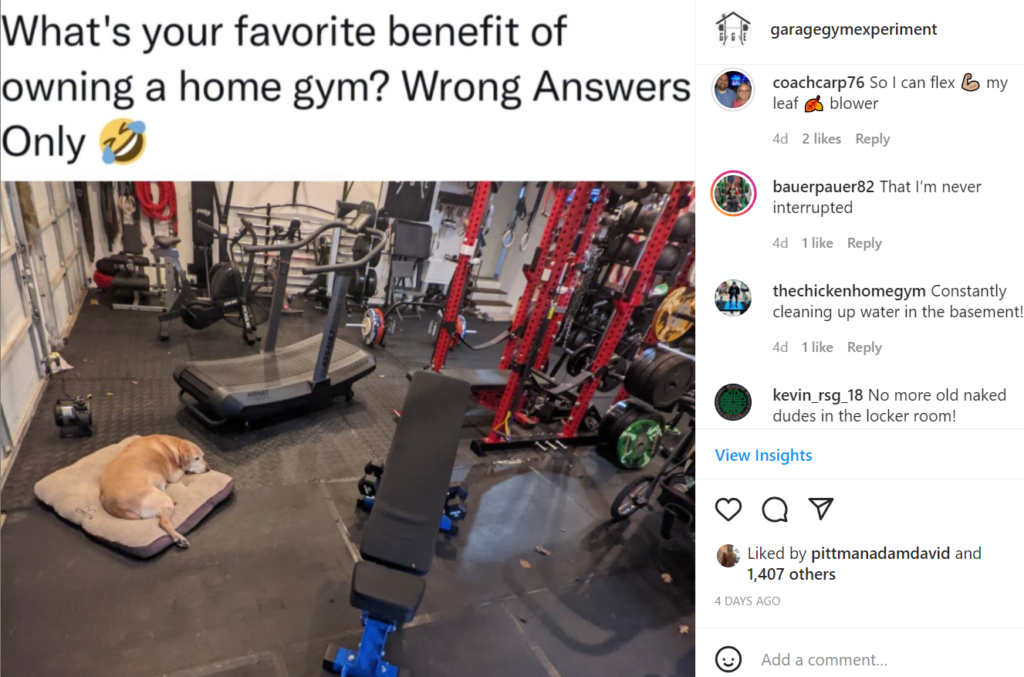The image size is (1024, 677).
Task: Open garagegymexperiment profile avatar
Action: click(733, 29)
